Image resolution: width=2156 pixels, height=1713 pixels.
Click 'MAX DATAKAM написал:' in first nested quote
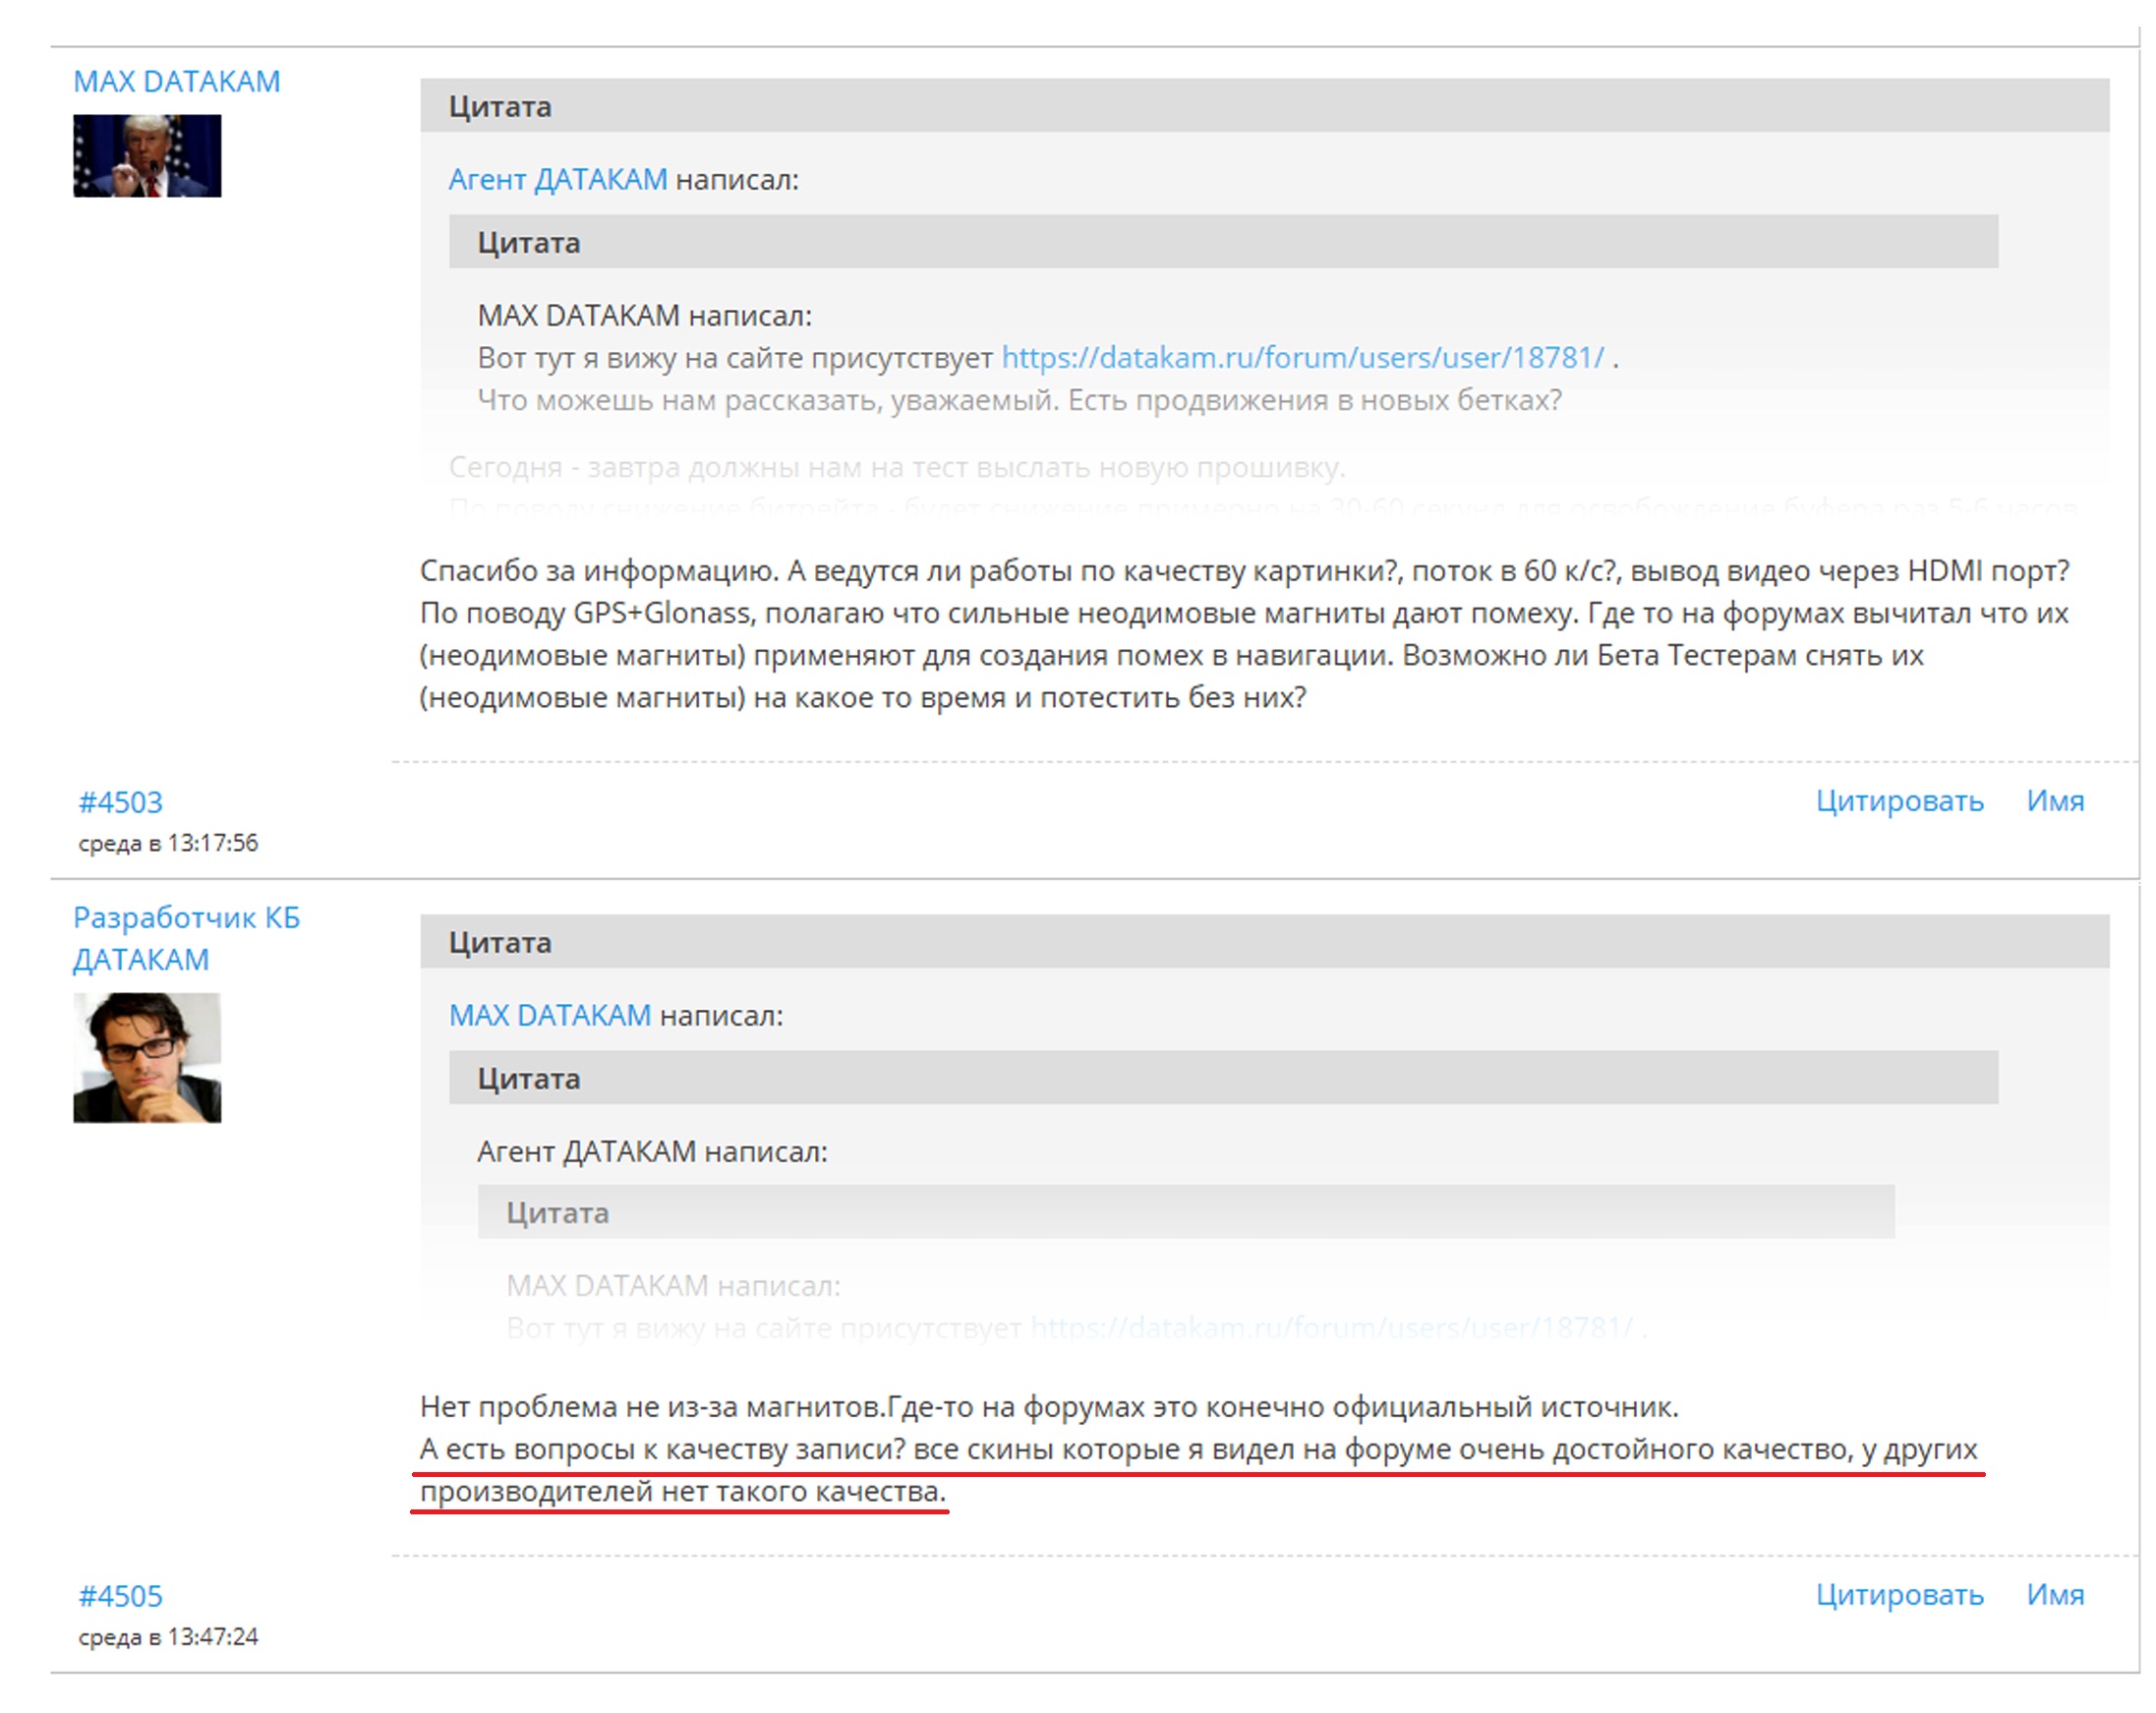click(644, 315)
